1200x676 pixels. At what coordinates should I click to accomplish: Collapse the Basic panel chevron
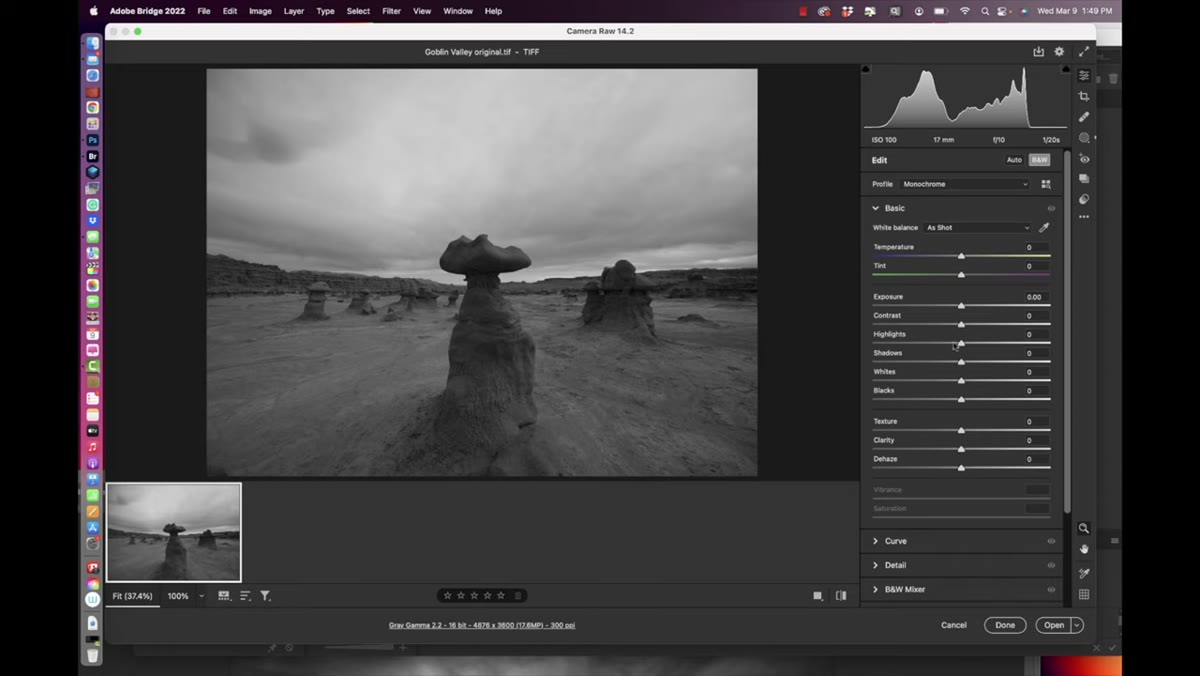(876, 208)
